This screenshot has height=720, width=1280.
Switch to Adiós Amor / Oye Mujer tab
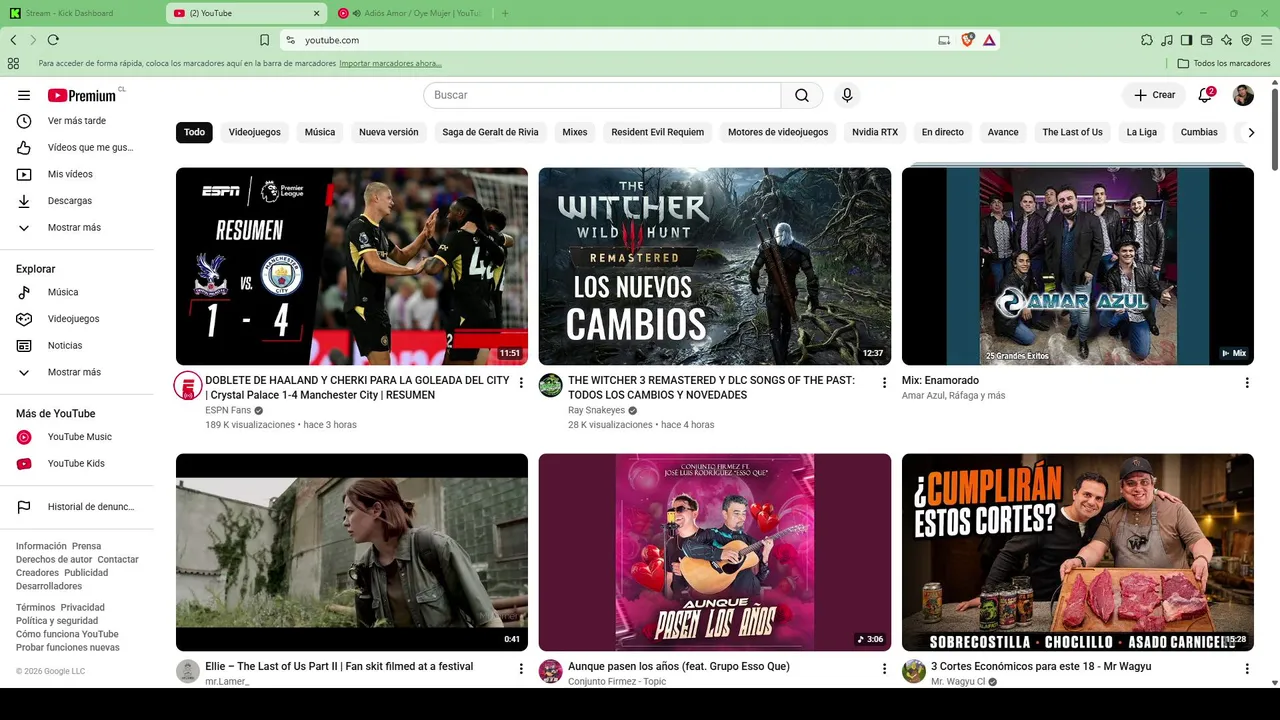pos(410,13)
